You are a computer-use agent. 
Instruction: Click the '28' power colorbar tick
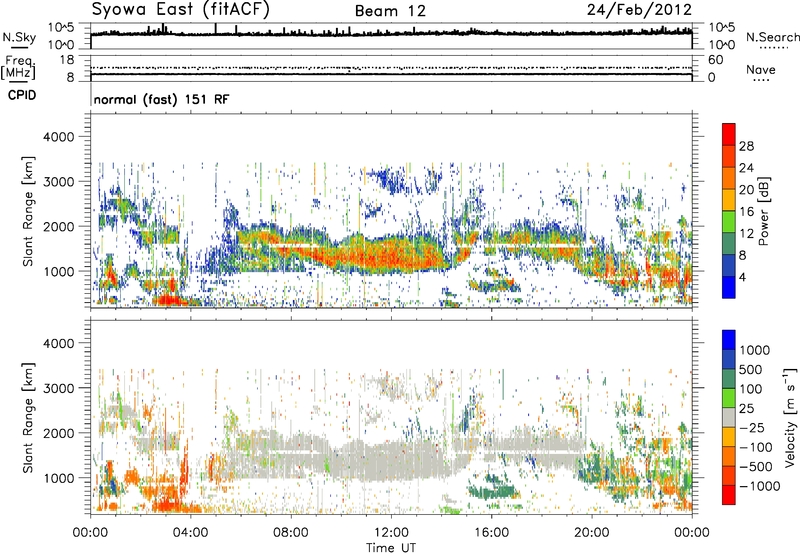(x=746, y=146)
